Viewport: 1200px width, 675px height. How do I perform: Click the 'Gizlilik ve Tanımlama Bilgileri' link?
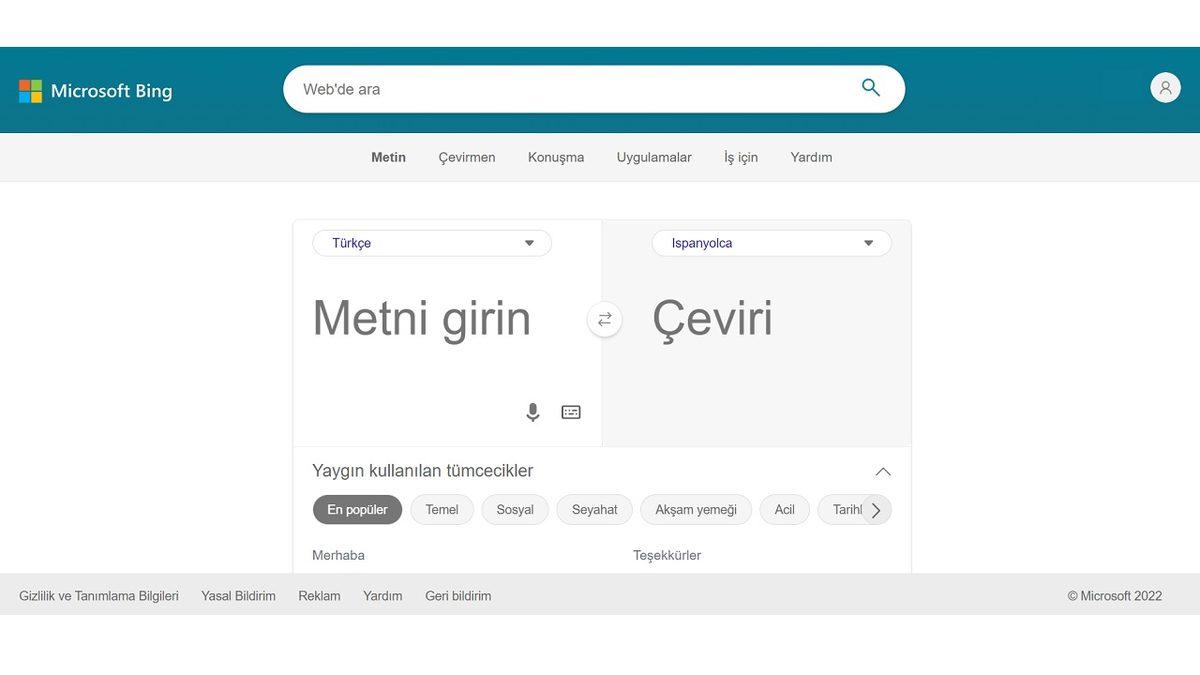[98, 595]
